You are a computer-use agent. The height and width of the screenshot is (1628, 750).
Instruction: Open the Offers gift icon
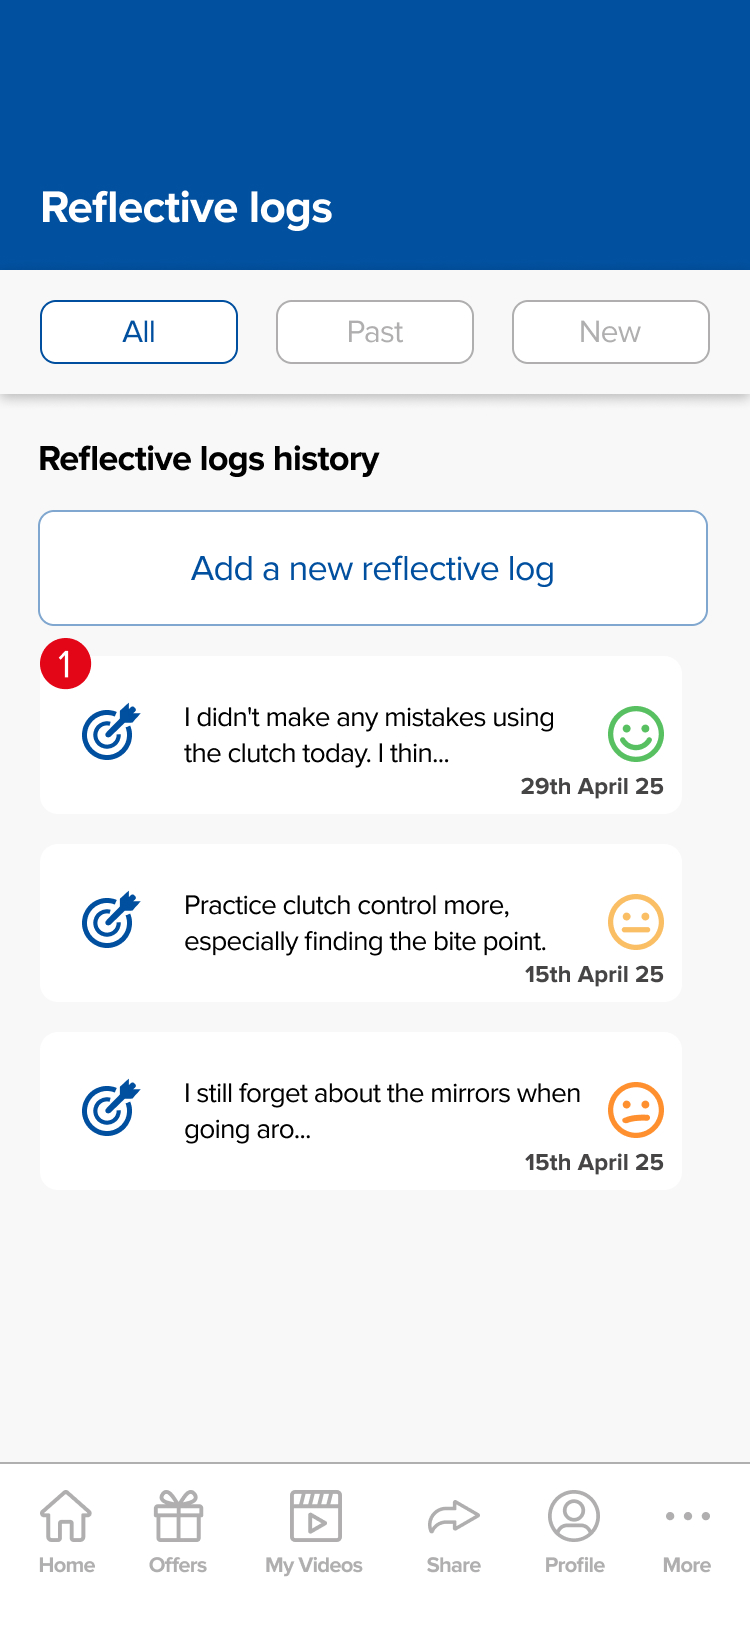178,1516
